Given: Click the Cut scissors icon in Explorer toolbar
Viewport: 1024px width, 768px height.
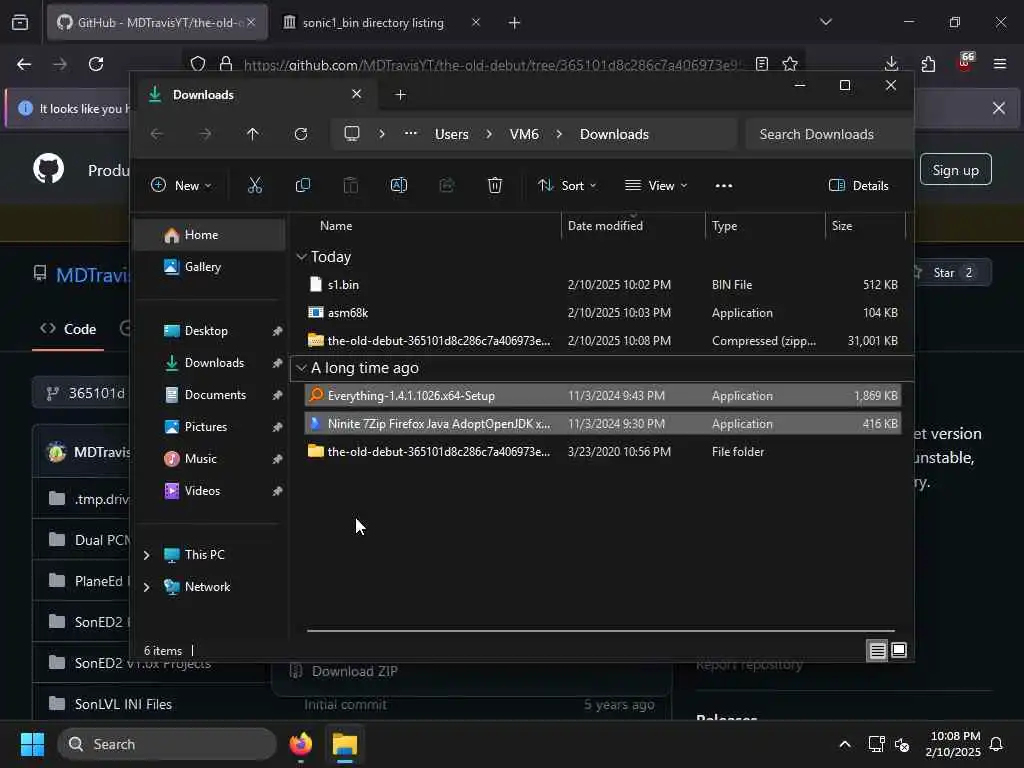Looking at the screenshot, I should [255, 185].
